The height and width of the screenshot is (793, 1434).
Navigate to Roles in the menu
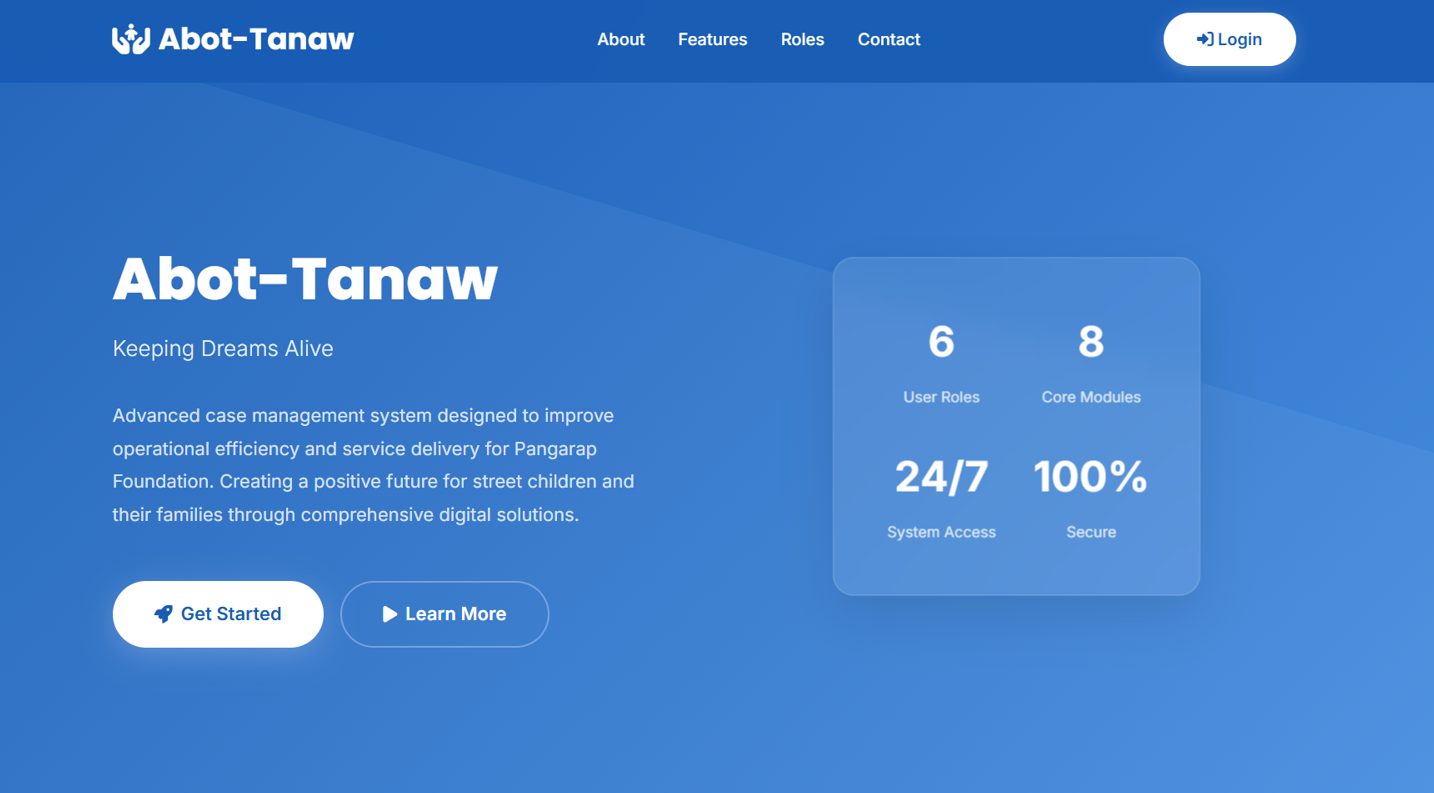point(802,40)
